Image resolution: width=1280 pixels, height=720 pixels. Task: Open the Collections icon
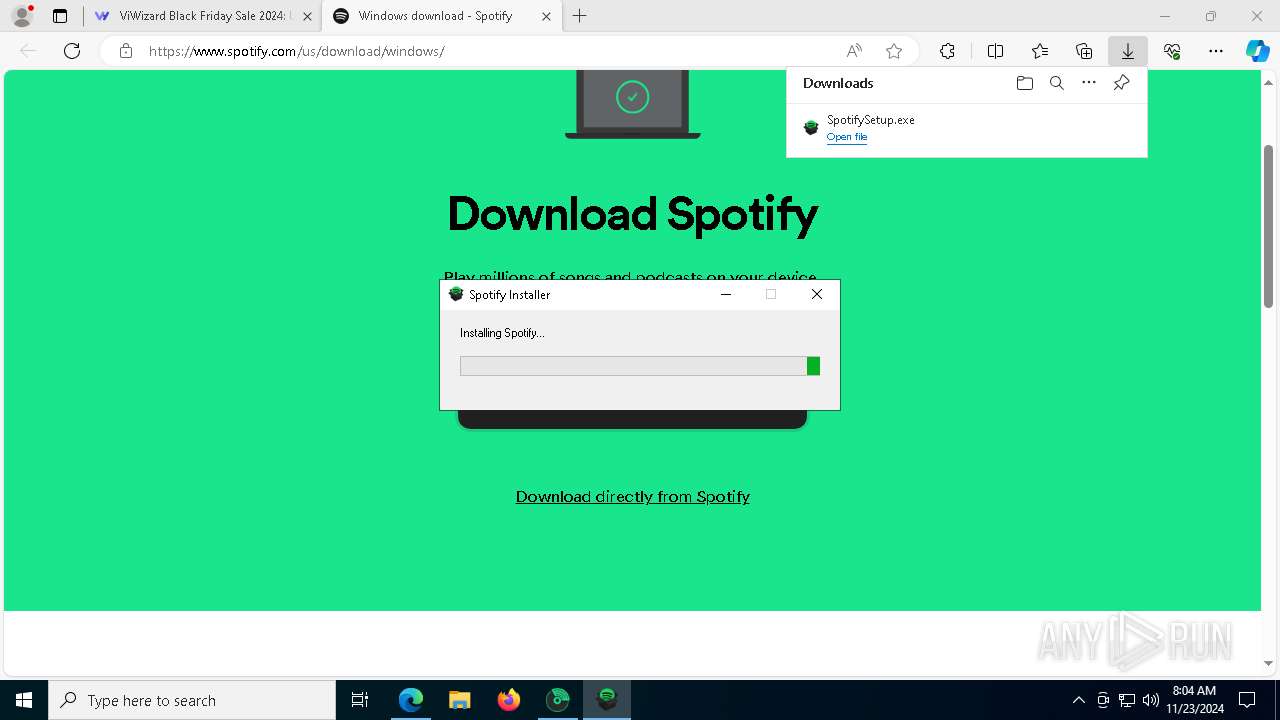point(1084,51)
